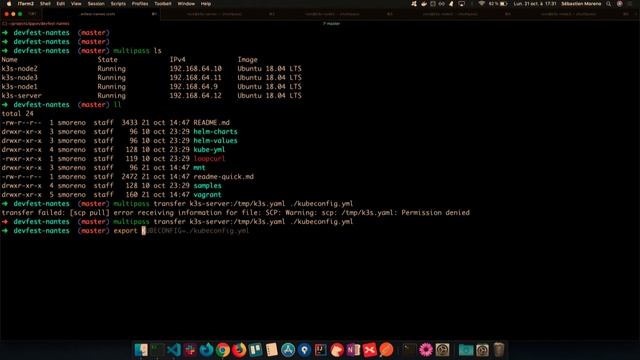Open the teal folder in Dock
Screen dimensions: 640x360
point(465,350)
